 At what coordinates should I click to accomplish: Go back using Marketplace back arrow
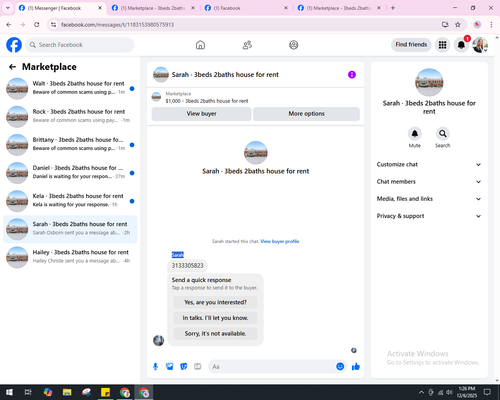(x=12, y=67)
